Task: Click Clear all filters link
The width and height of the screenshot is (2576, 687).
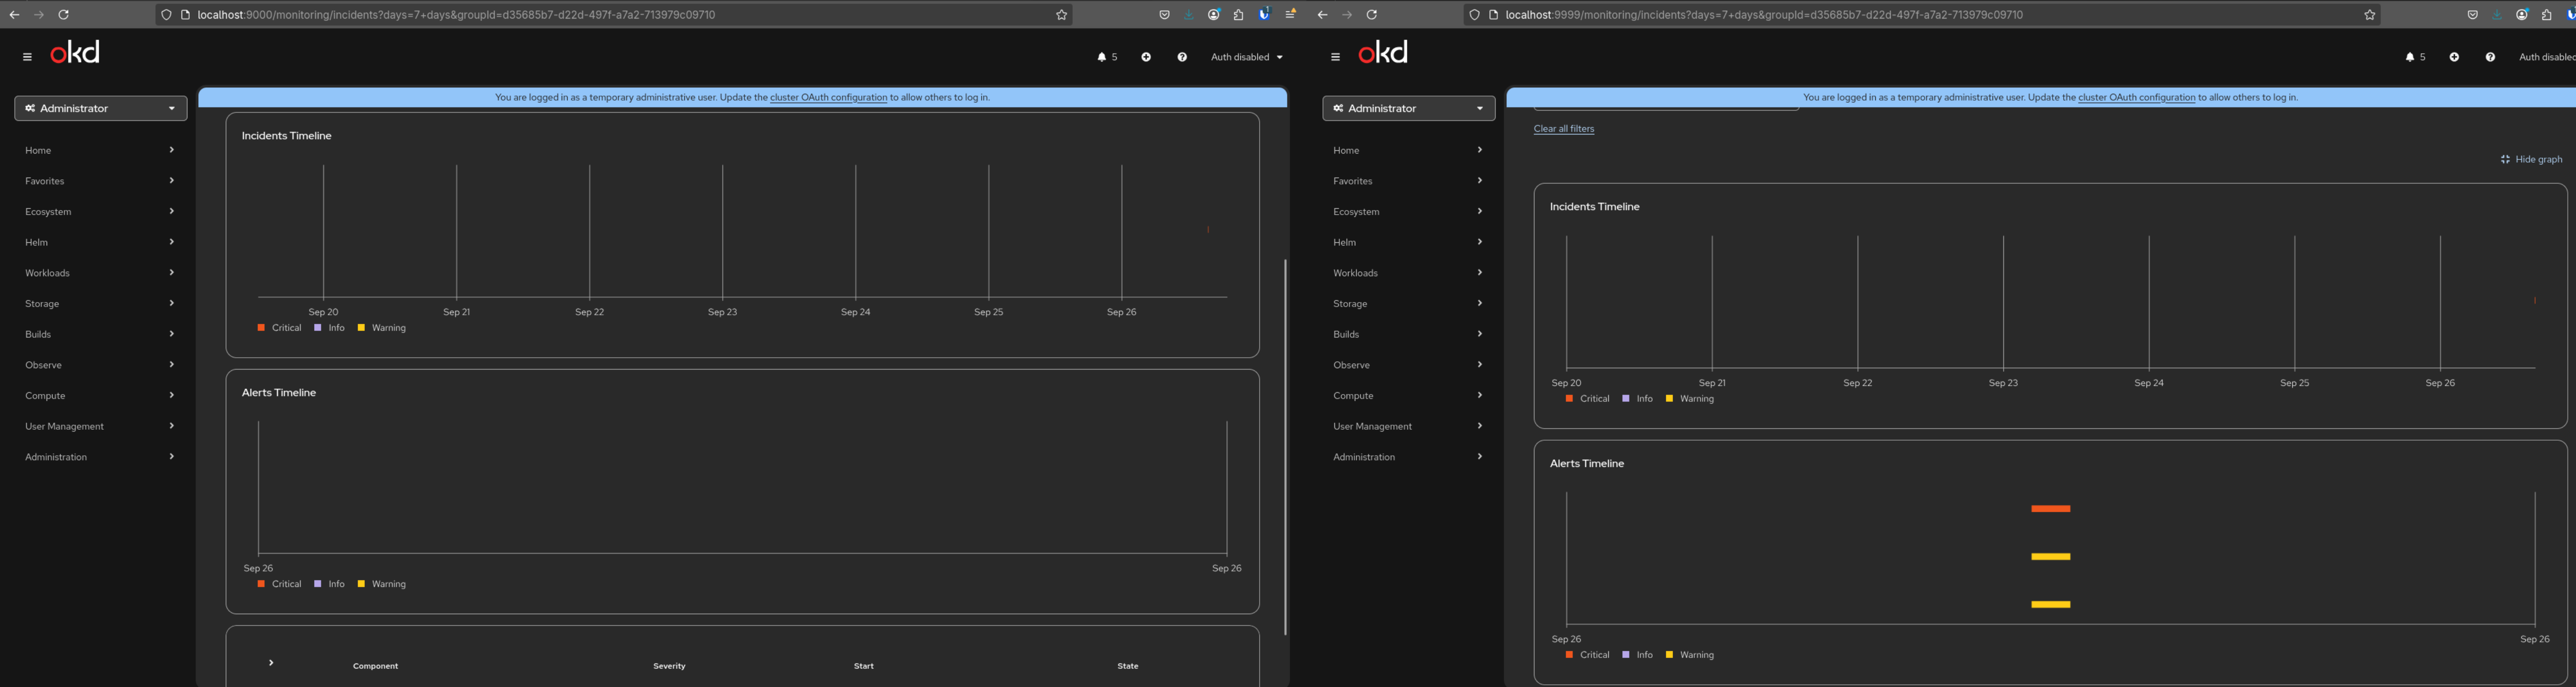Action: click(x=1563, y=129)
